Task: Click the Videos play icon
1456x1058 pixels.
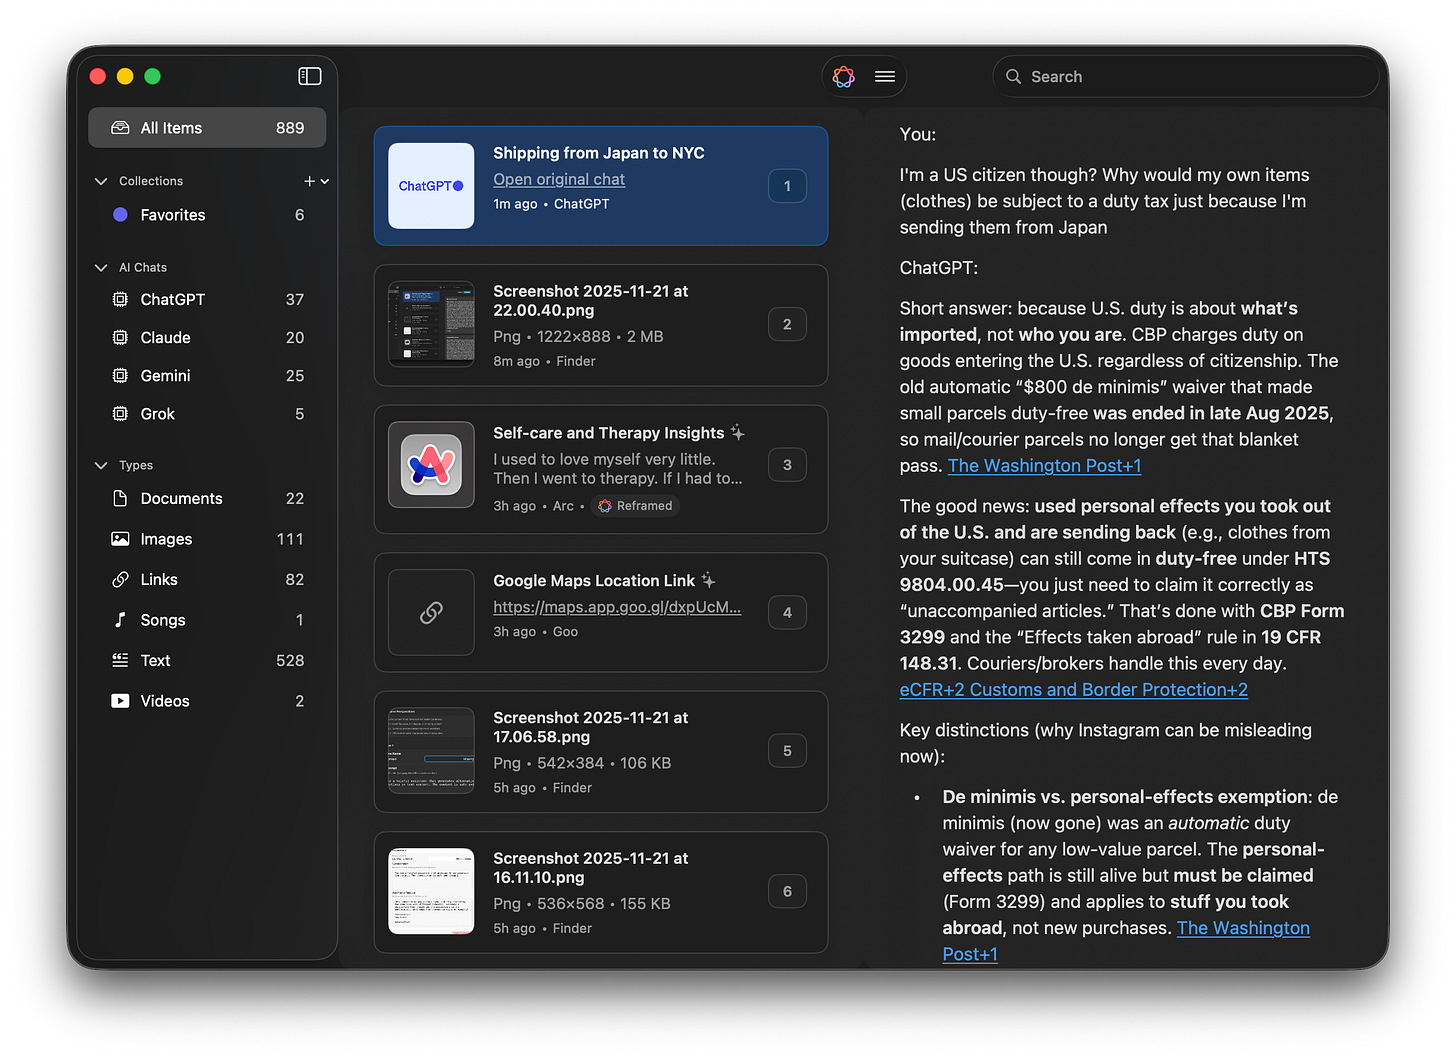Action: [x=120, y=701]
